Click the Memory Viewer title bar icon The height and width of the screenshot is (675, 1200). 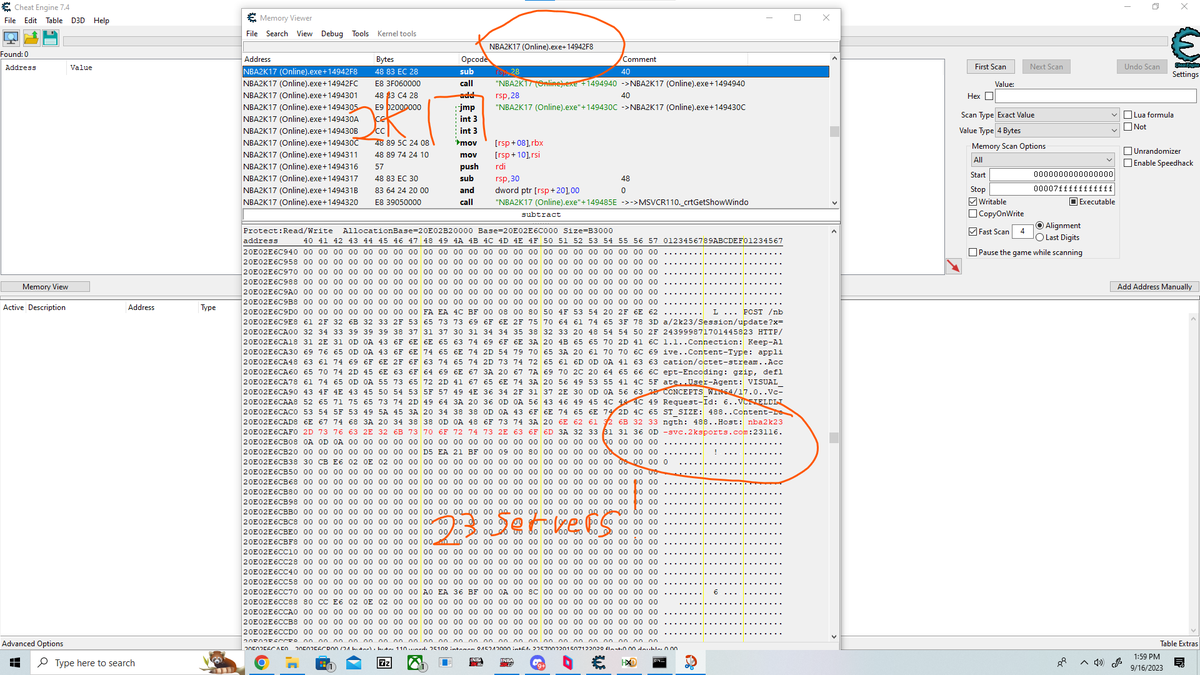tap(251, 17)
